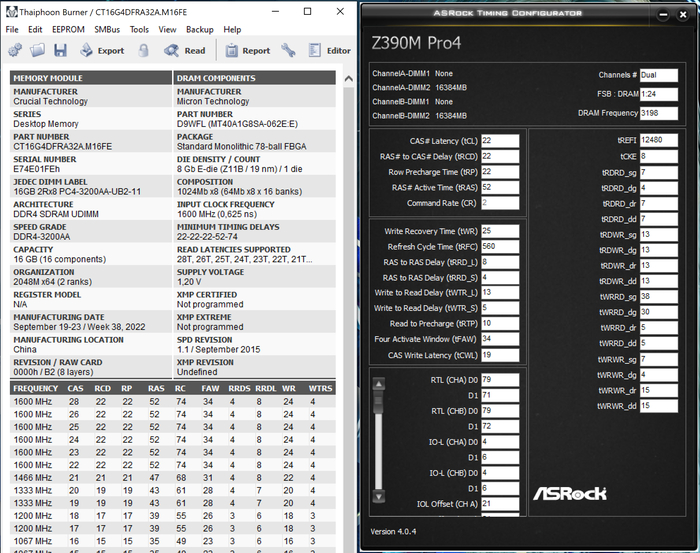Click the CAS Write Latency (tCWL) field
700x553 pixels.
[x=500, y=355]
